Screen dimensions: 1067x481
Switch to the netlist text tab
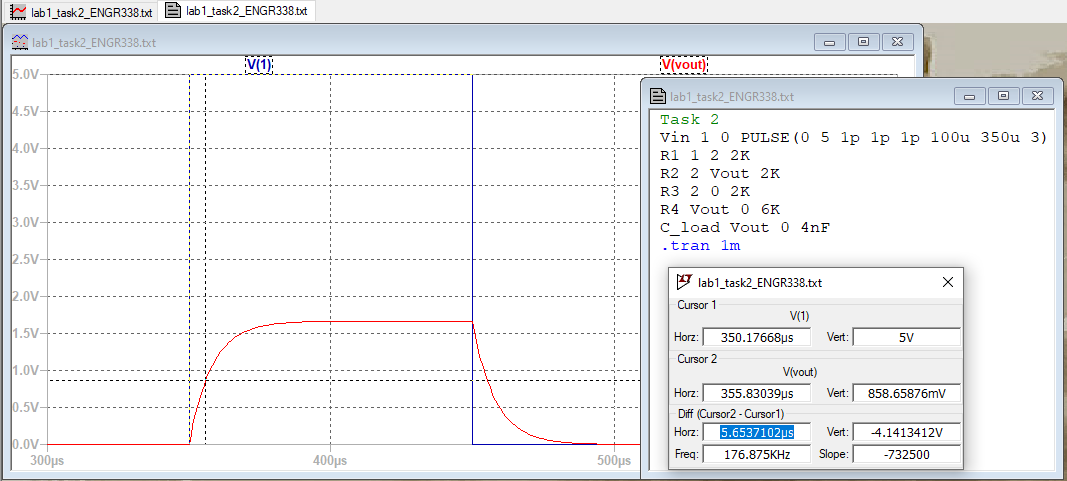[237, 12]
